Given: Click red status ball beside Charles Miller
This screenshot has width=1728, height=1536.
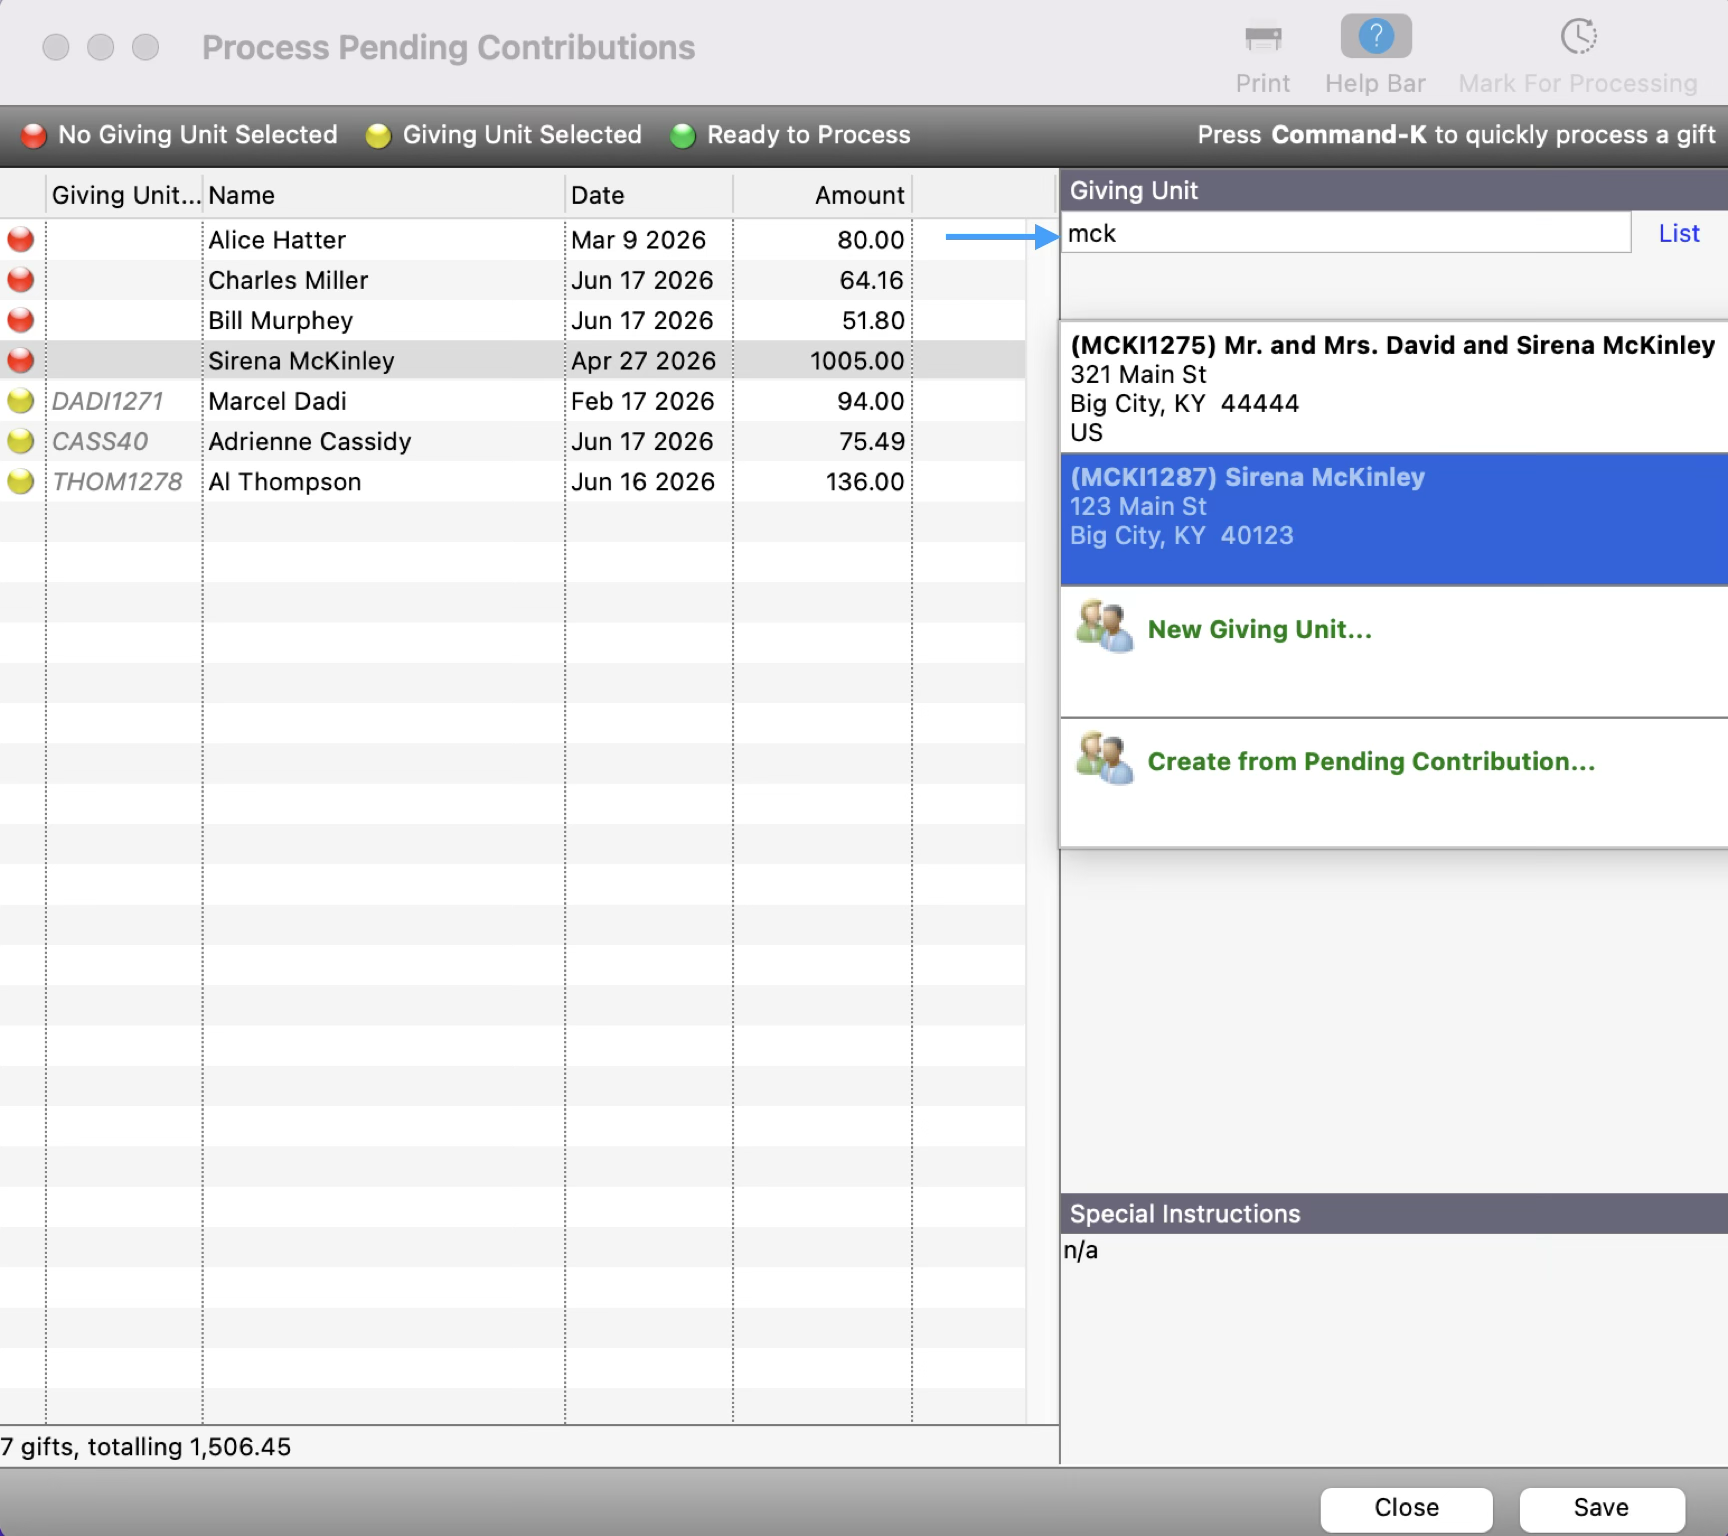Looking at the screenshot, I should point(20,280).
